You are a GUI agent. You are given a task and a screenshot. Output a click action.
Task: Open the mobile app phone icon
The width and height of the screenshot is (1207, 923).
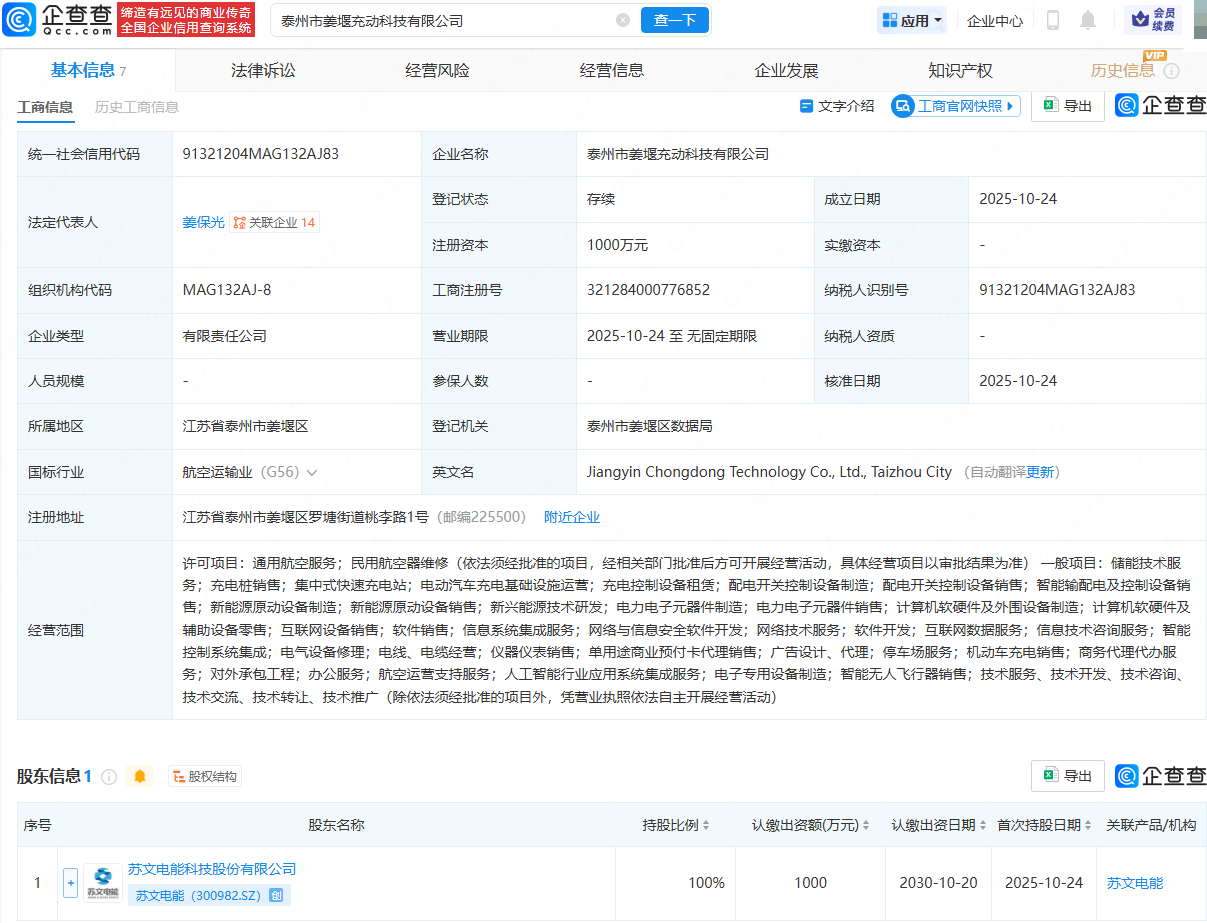point(1052,20)
